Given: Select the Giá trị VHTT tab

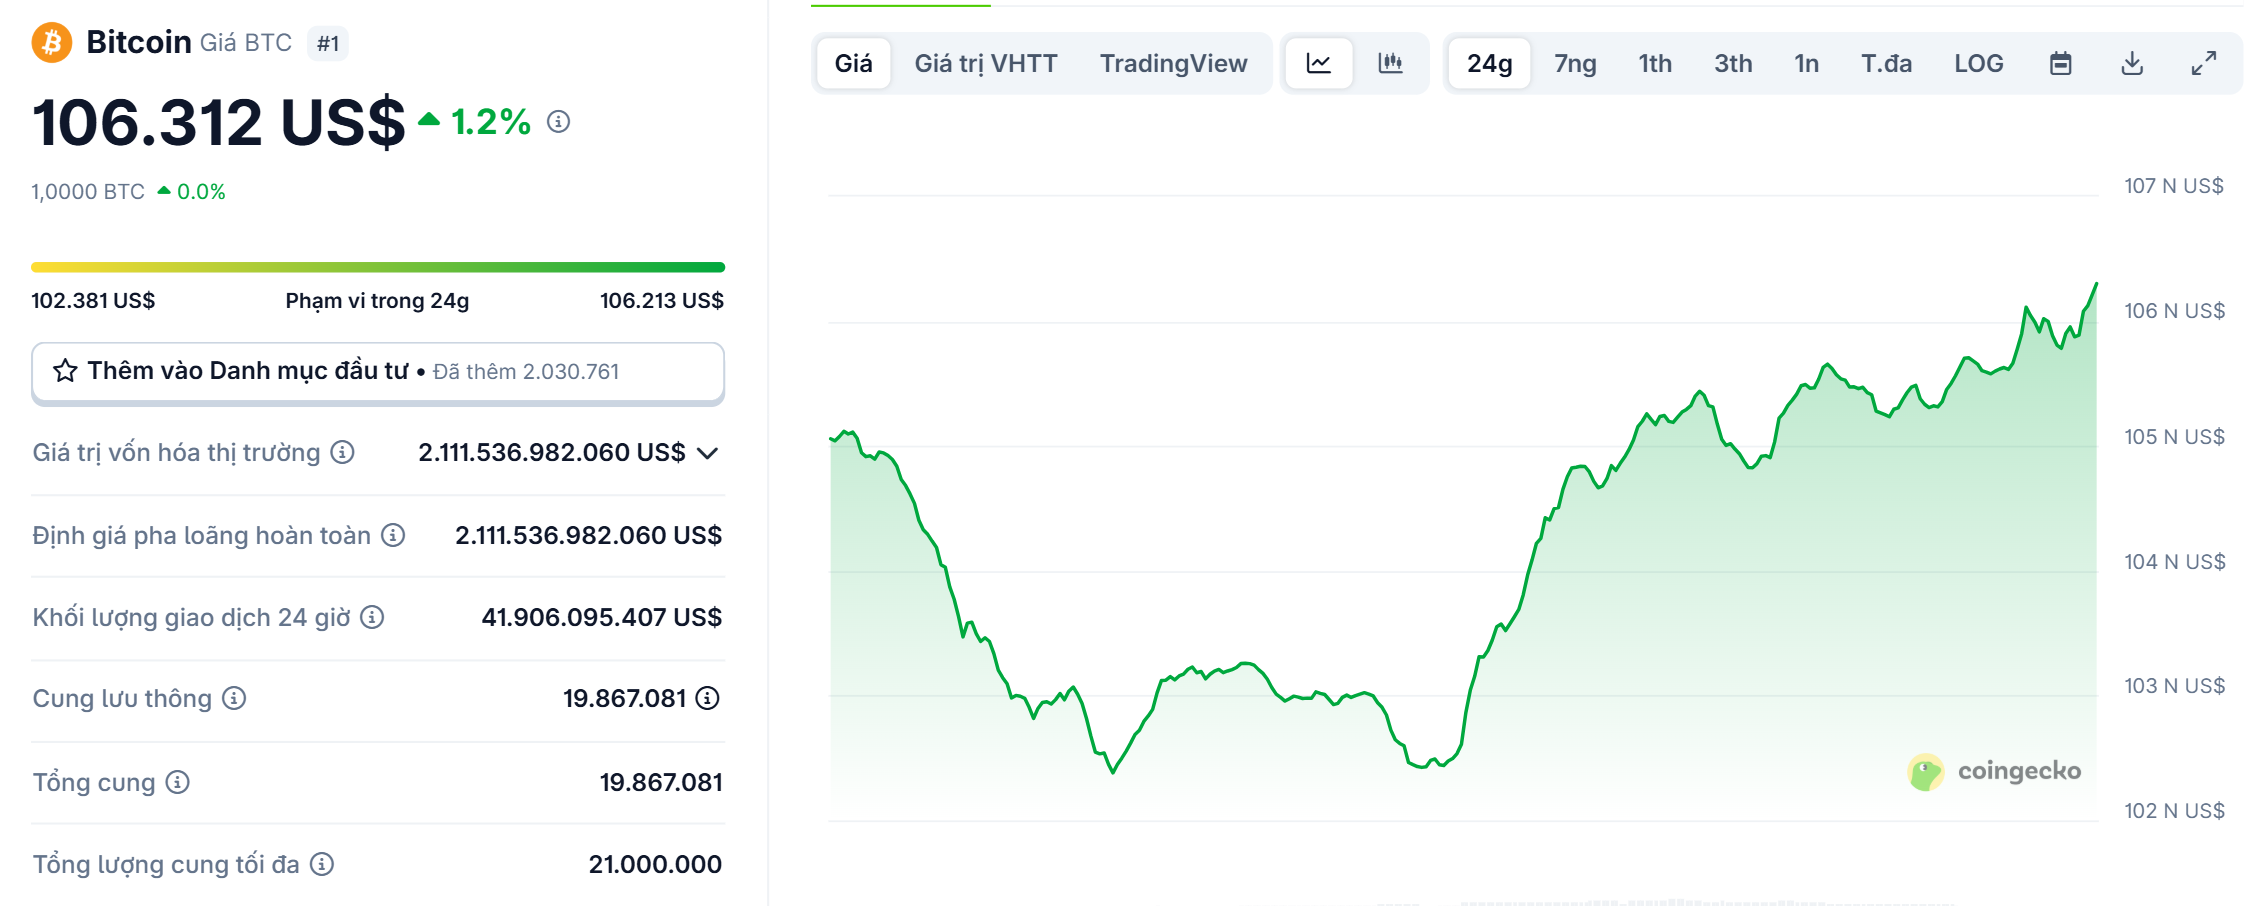Looking at the screenshot, I should 986,64.
